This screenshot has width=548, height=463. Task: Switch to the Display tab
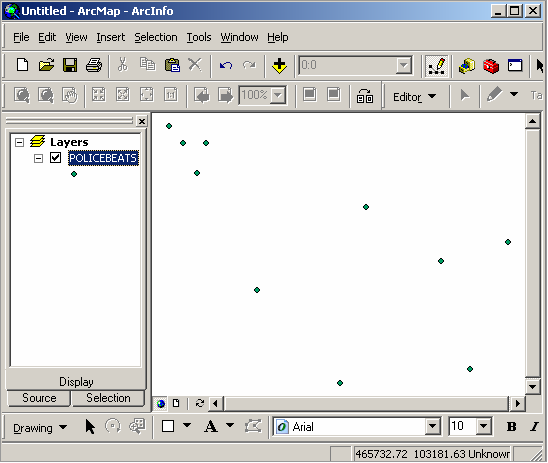point(76,382)
